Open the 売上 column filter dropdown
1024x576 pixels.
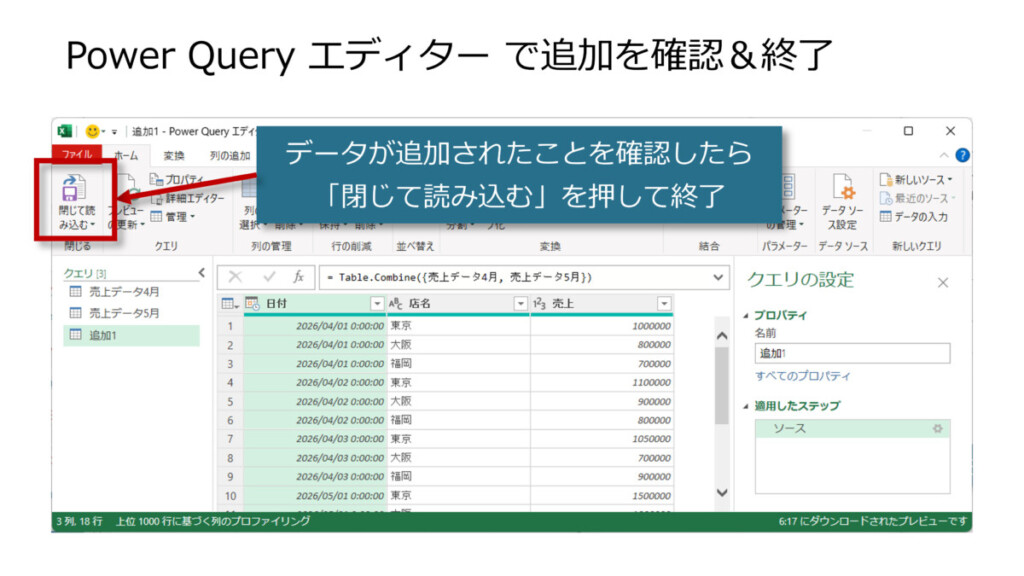click(664, 303)
